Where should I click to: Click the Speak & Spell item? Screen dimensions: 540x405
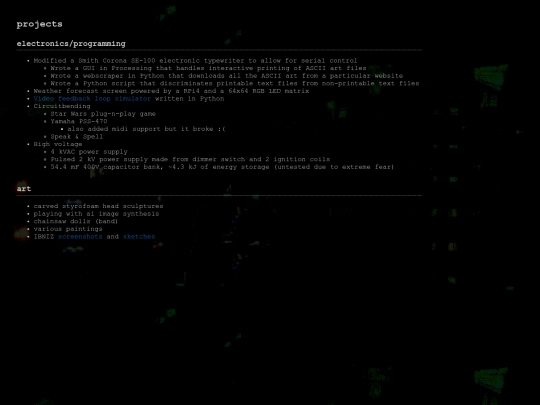click(x=76, y=136)
